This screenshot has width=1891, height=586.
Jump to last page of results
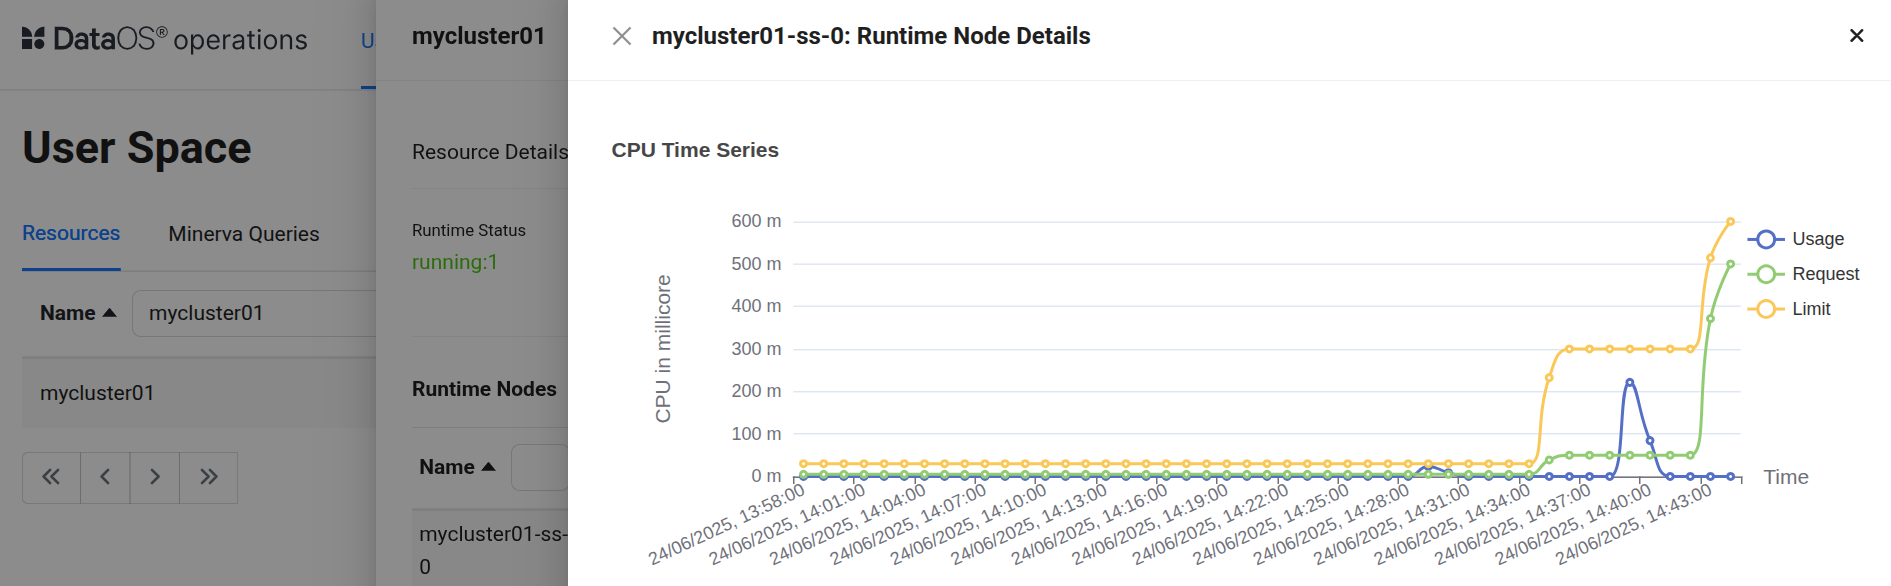click(x=208, y=477)
